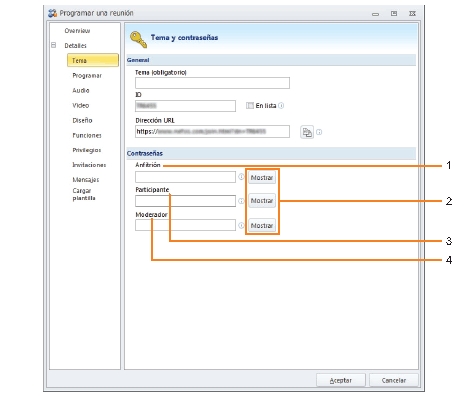Show the Participante password with Mostrar
Image resolution: width=468 pixels, height=397 pixels.
click(x=262, y=201)
